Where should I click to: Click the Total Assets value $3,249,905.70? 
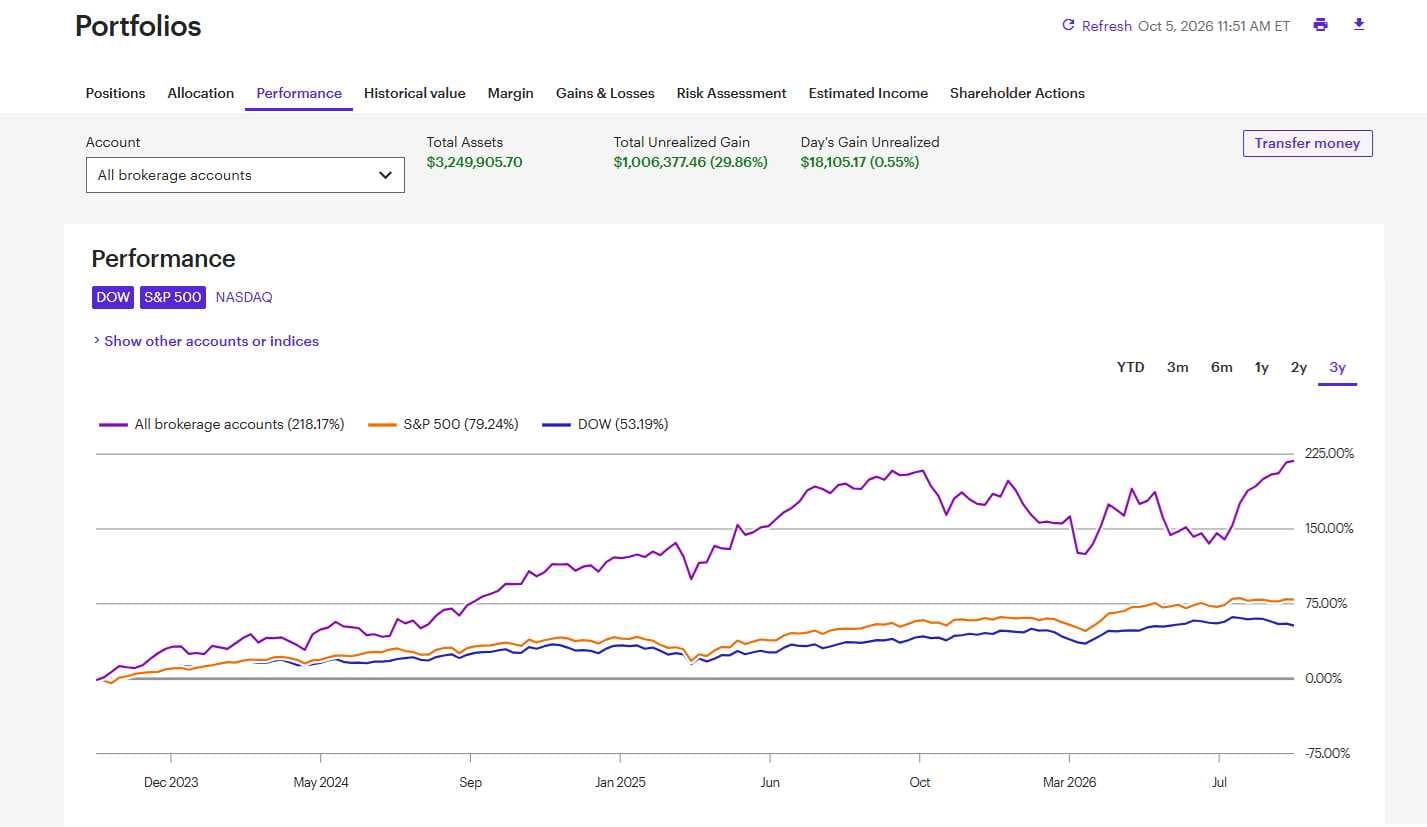[x=475, y=162]
